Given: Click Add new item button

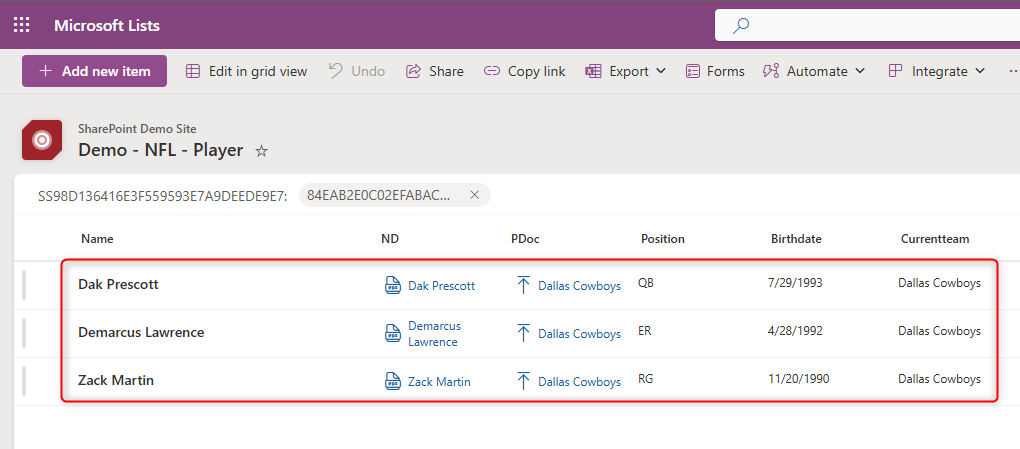Looking at the screenshot, I should tap(94, 71).
